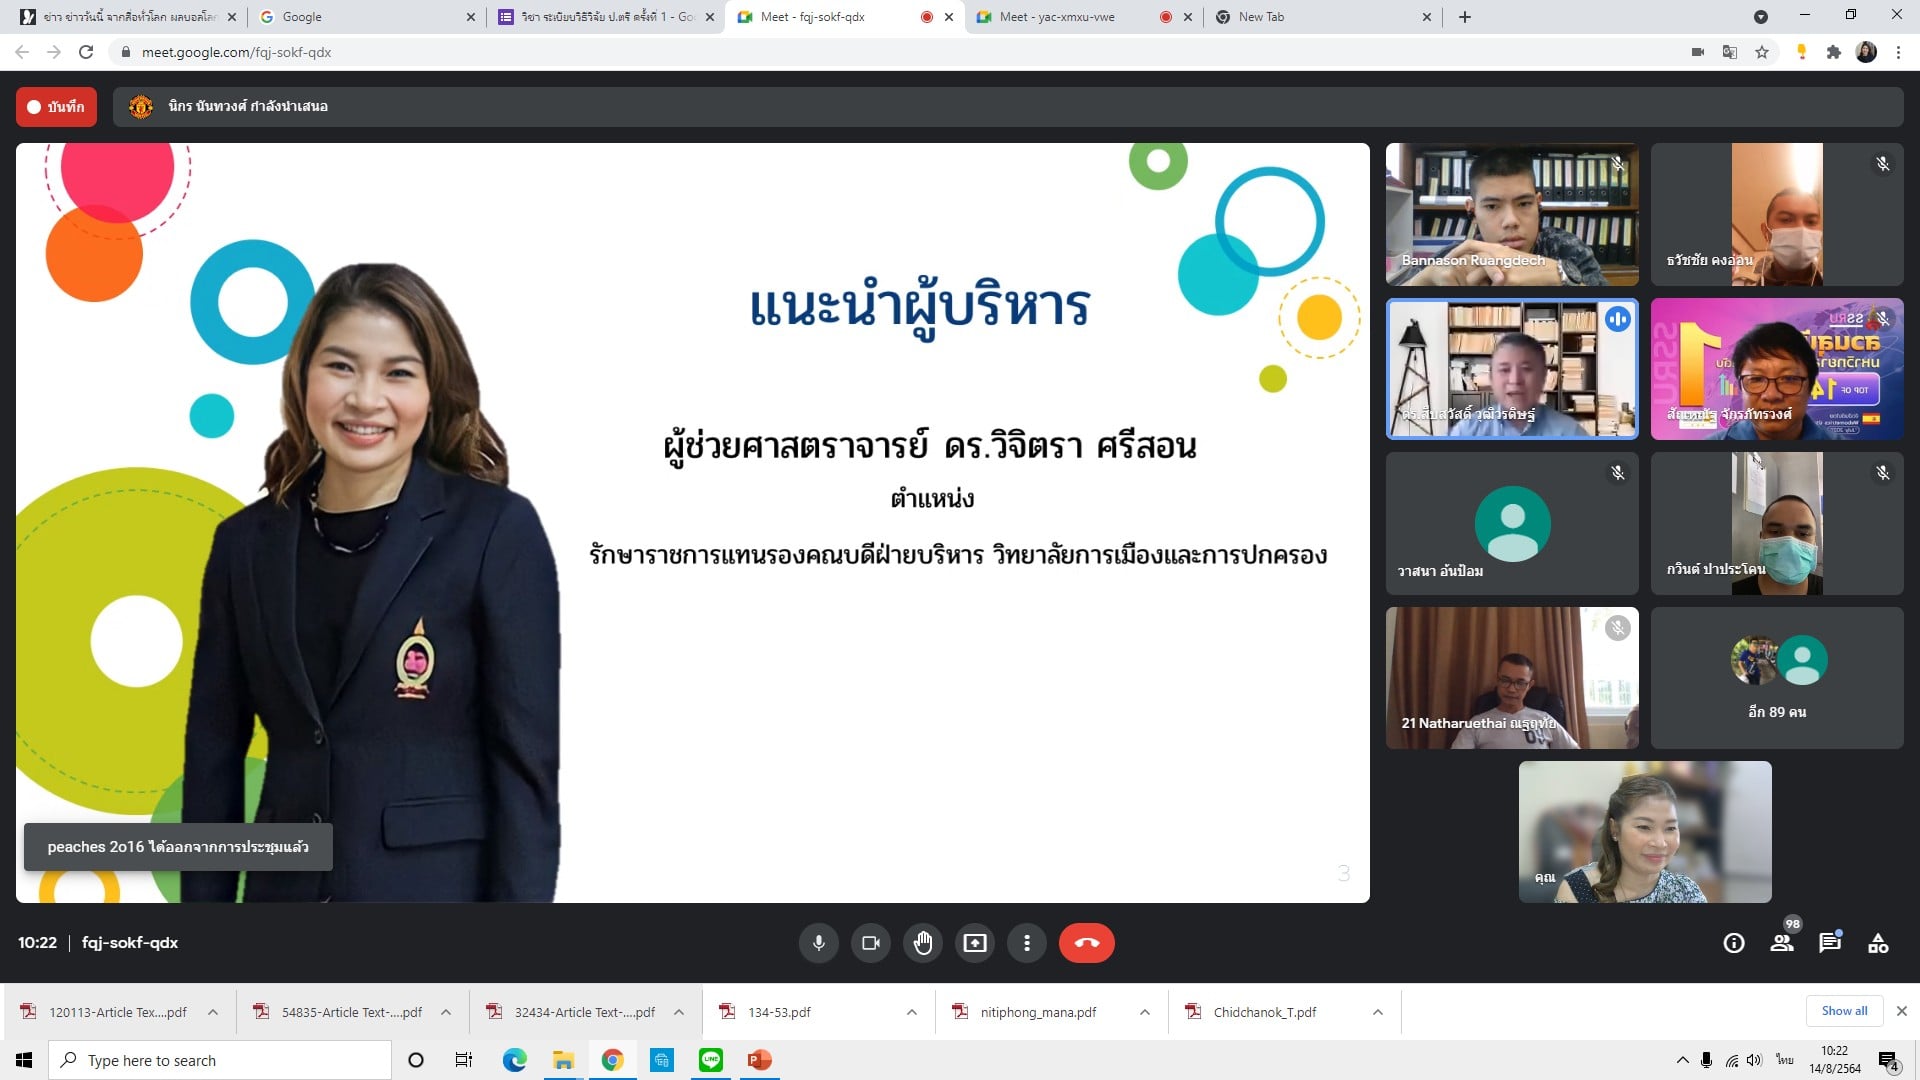Switch to the Google tab

pyautogui.click(x=302, y=17)
